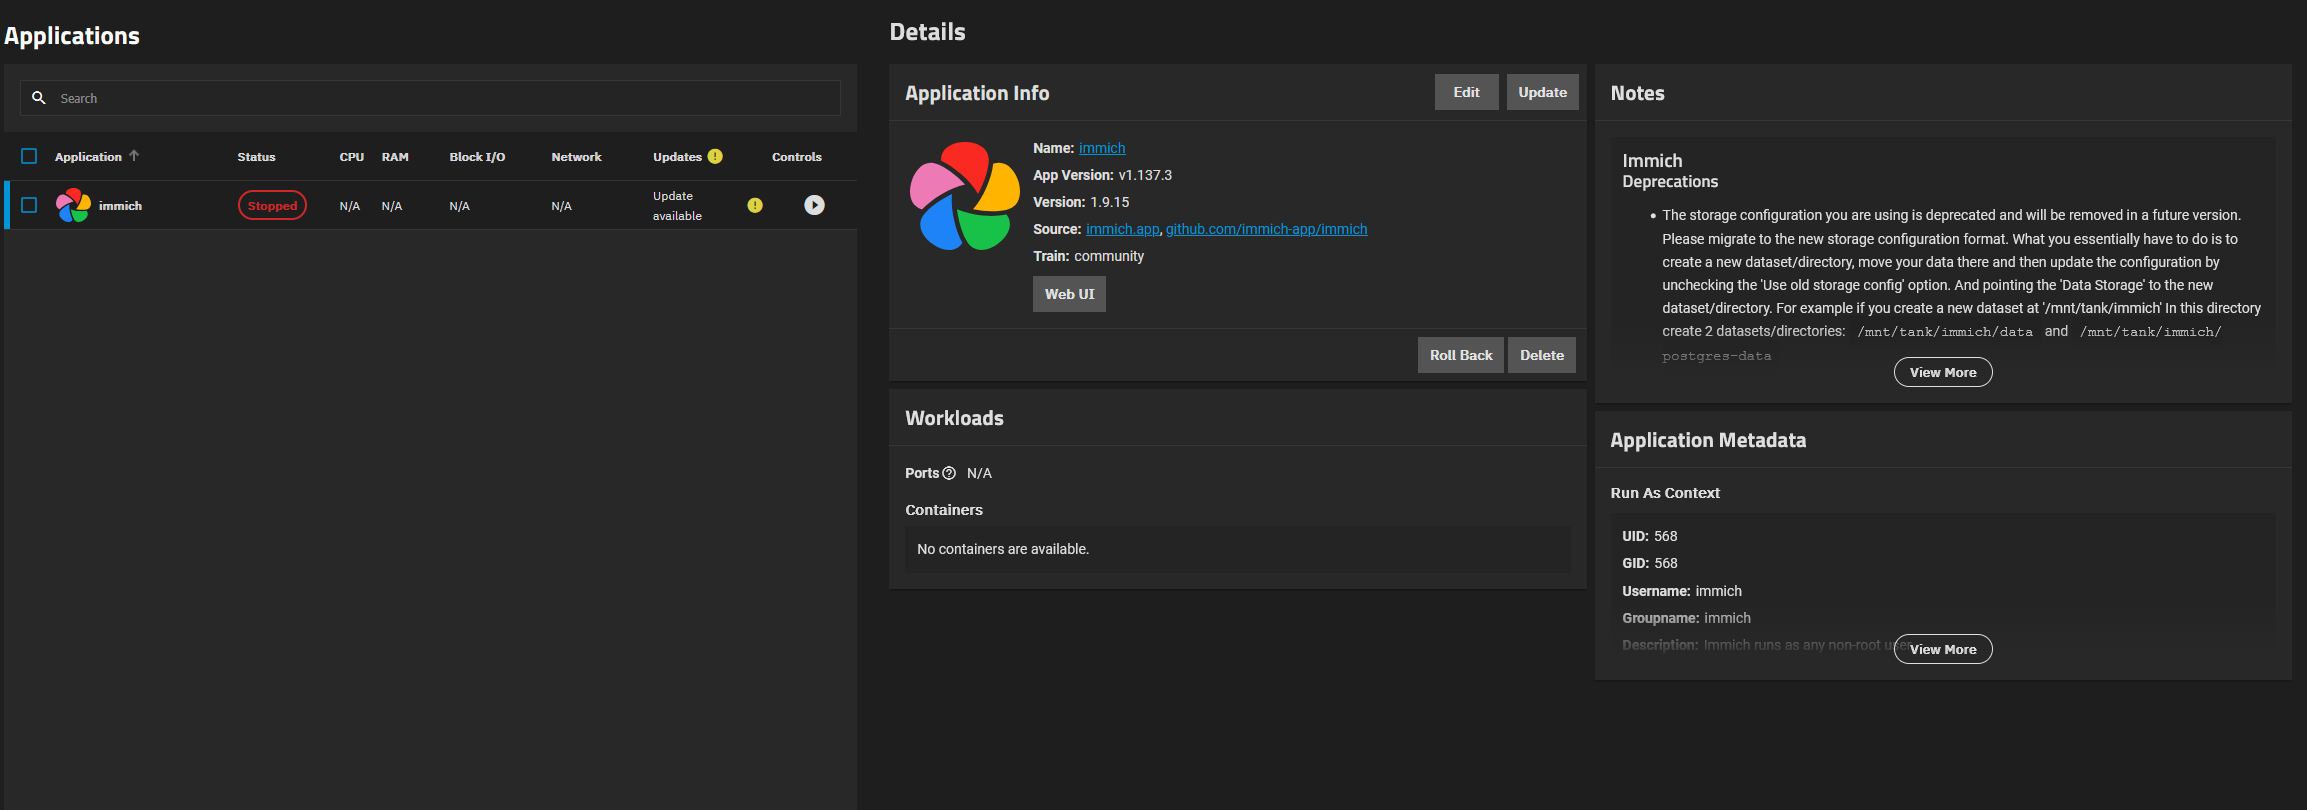Screen dimensions: 2307x810
Task: Expand Notes with View More
Action: 1943,372
